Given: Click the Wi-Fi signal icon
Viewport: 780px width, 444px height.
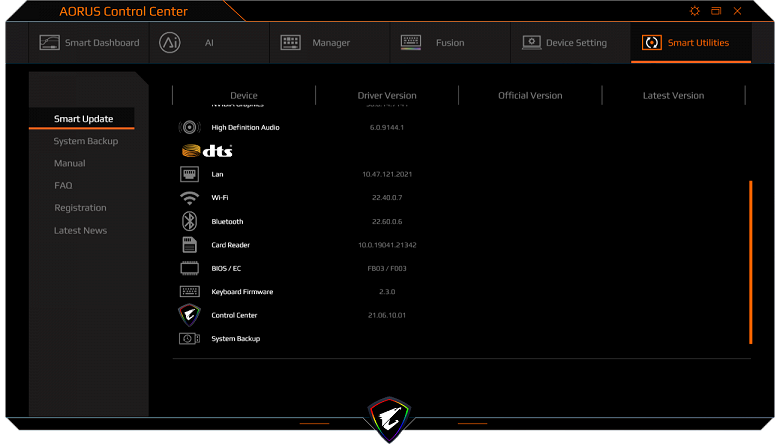Looking at the screenshot, I should coord(190,198).
